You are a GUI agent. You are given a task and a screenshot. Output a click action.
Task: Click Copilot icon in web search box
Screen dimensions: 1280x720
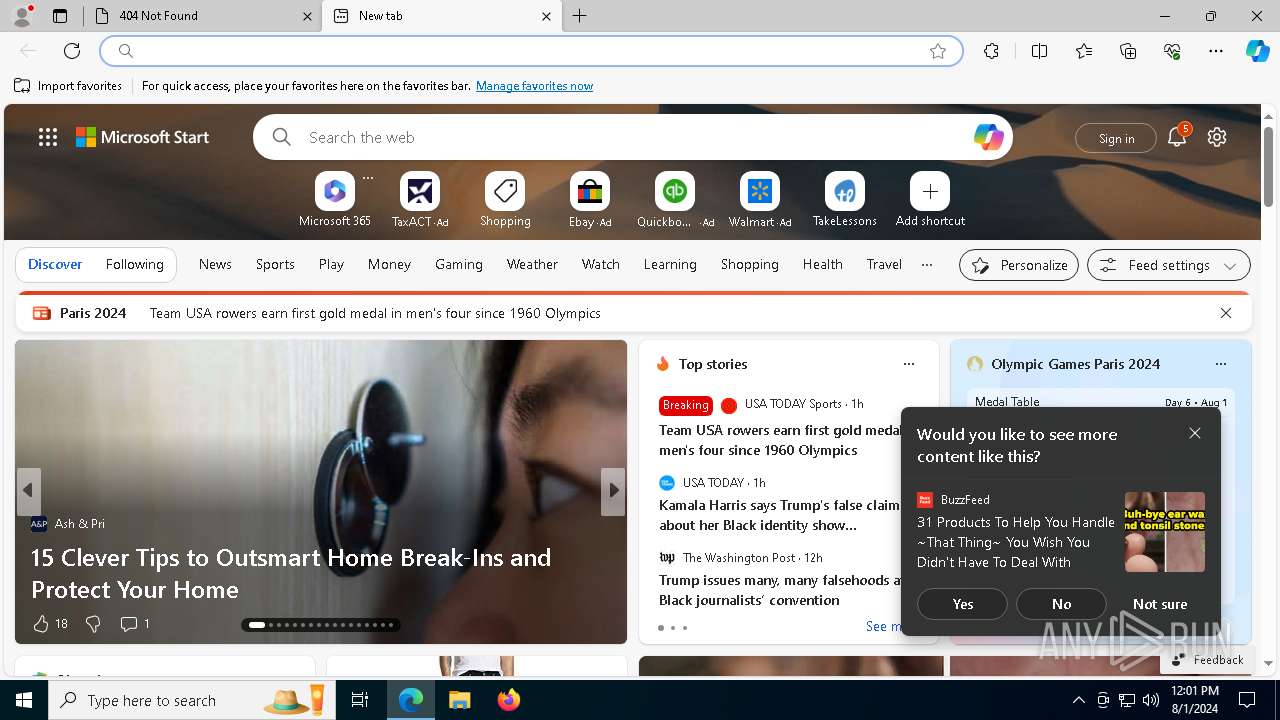[988, 137]
